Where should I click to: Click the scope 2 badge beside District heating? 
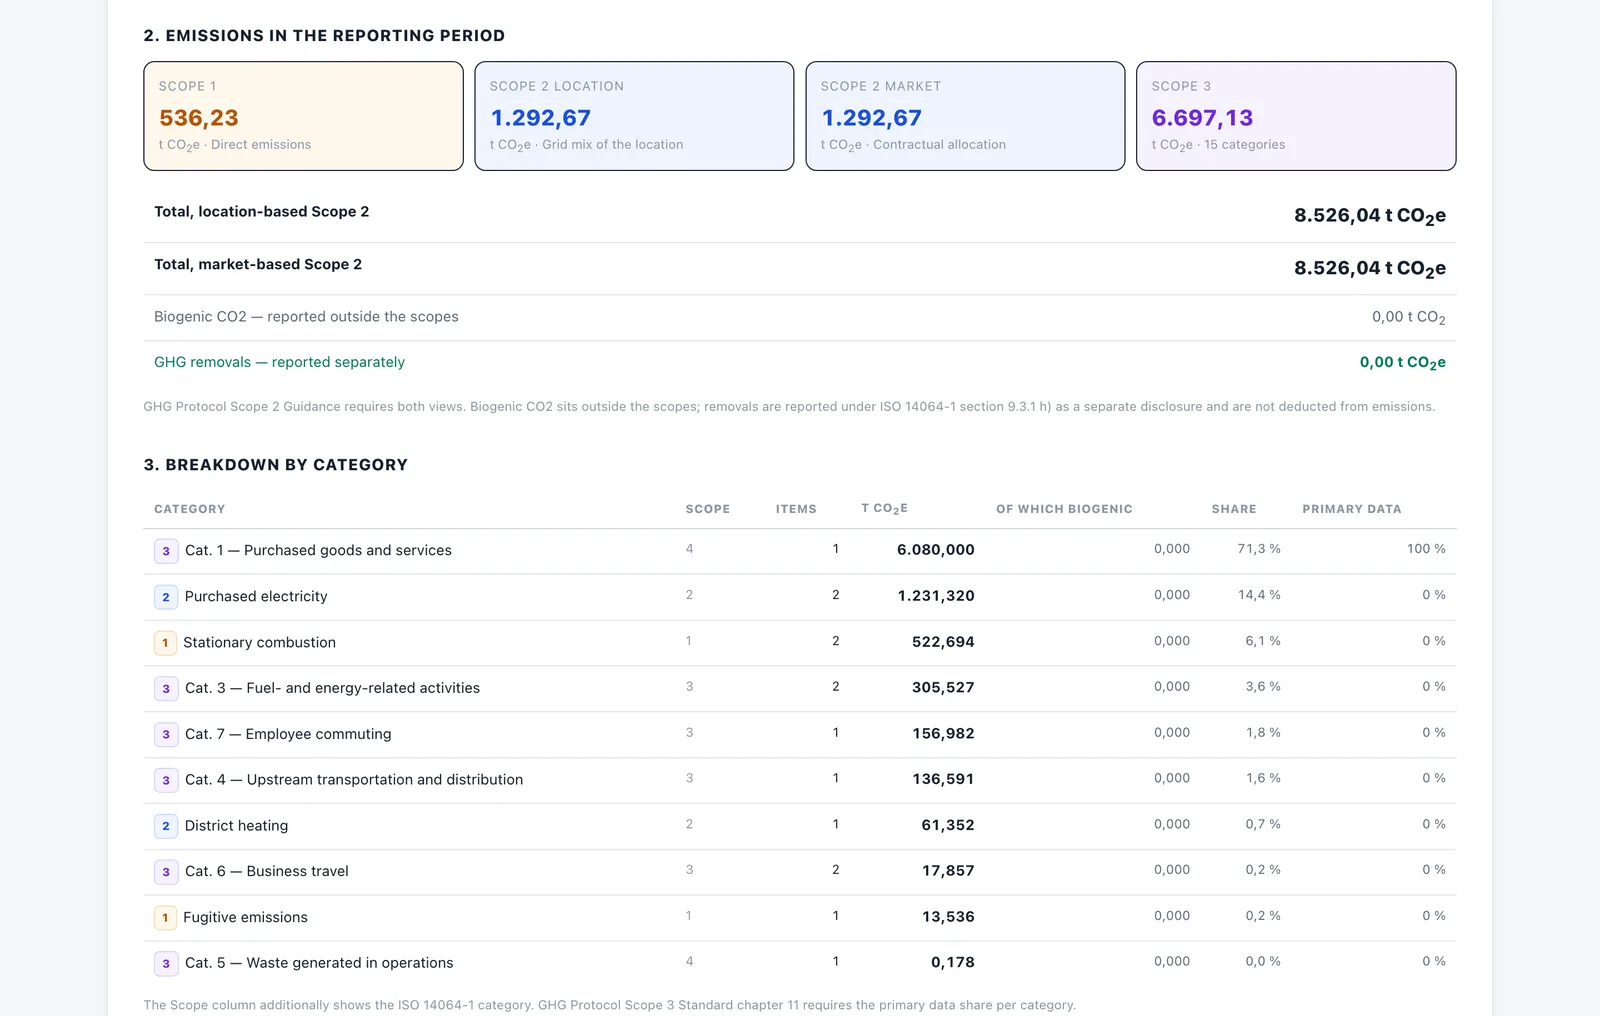tap(166, 826)
